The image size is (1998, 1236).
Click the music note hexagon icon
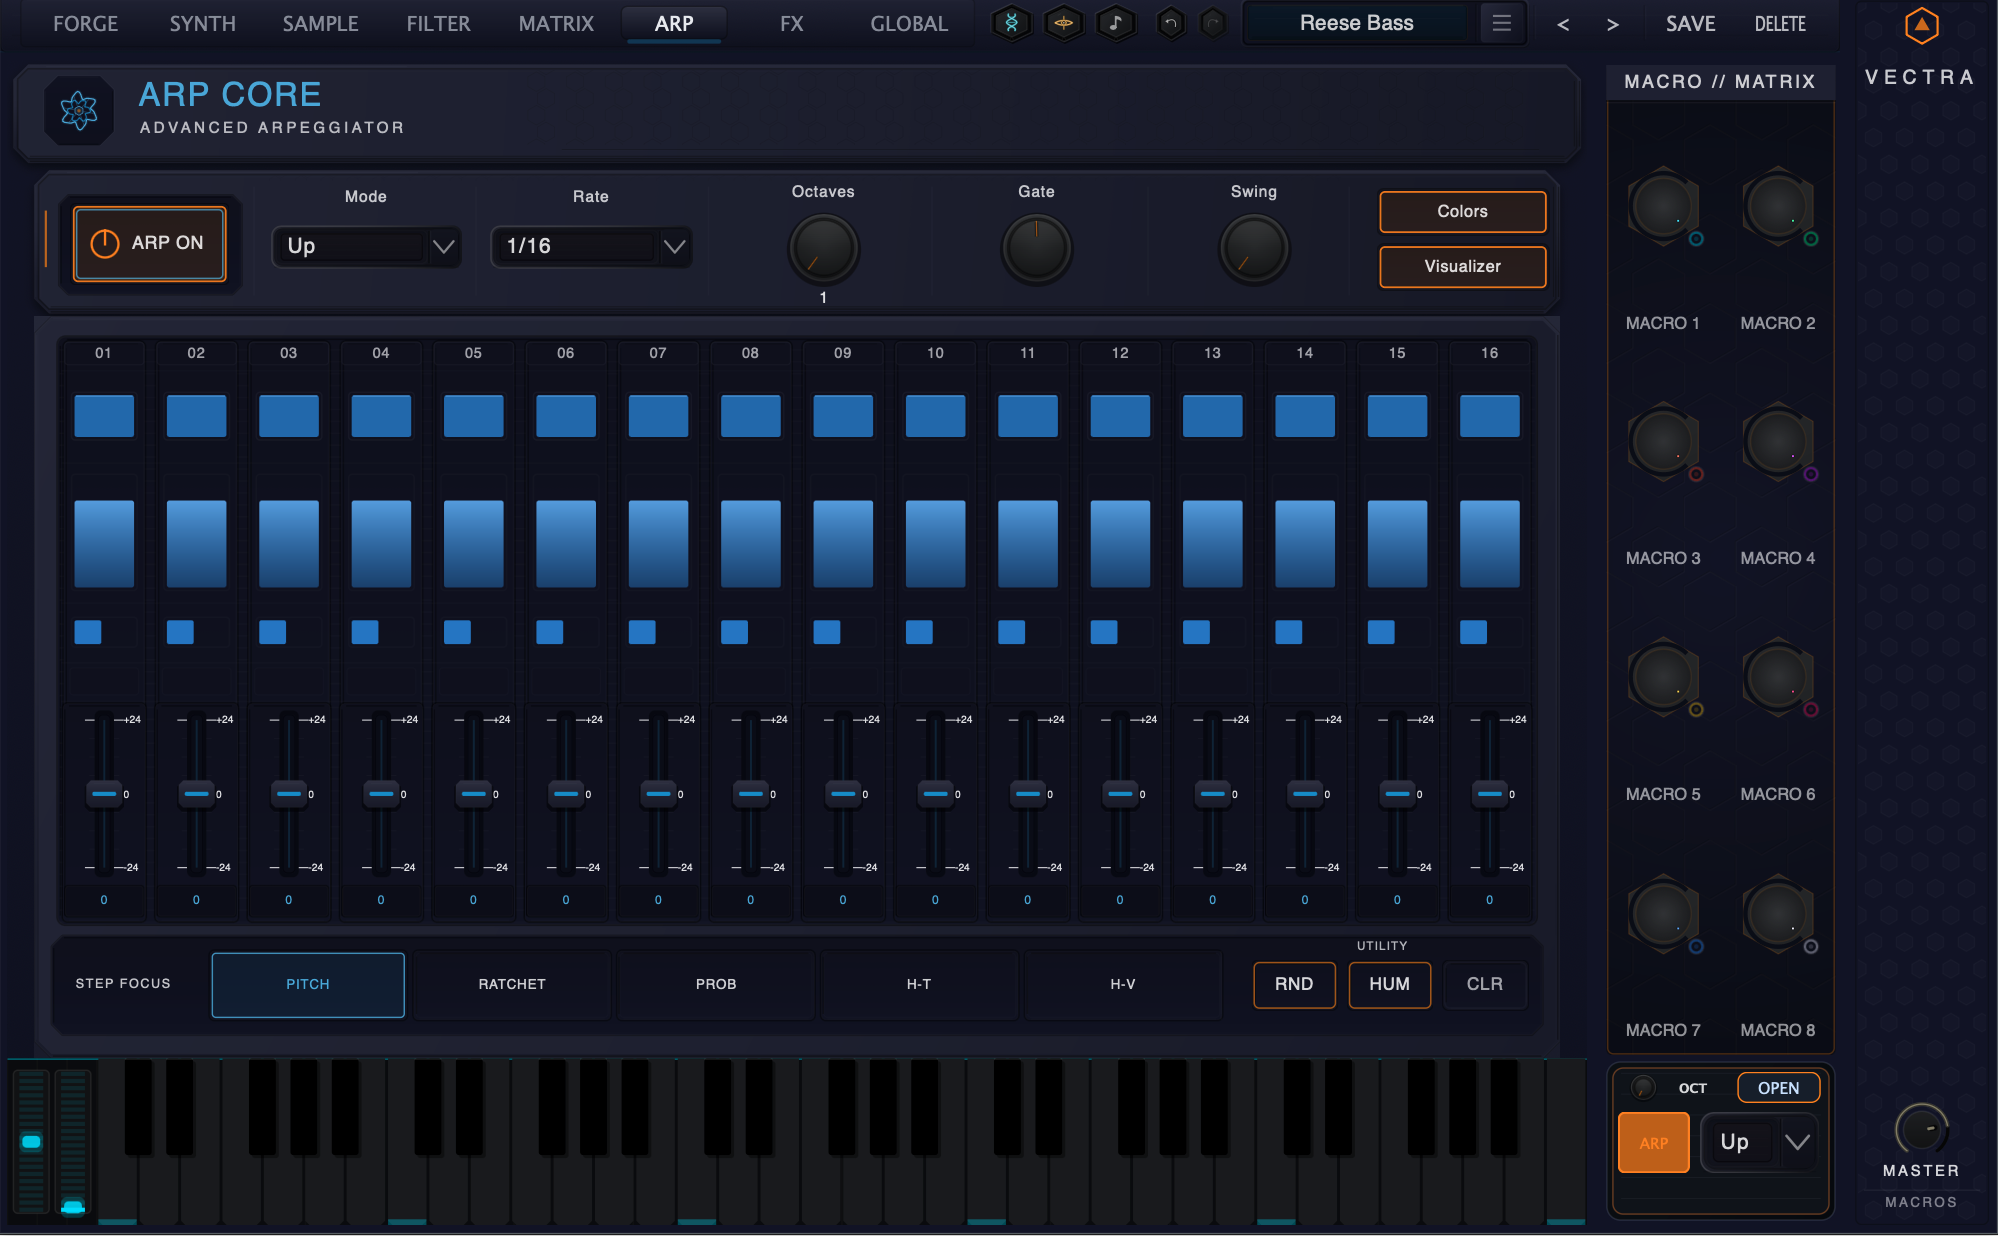coord(1115,23)
